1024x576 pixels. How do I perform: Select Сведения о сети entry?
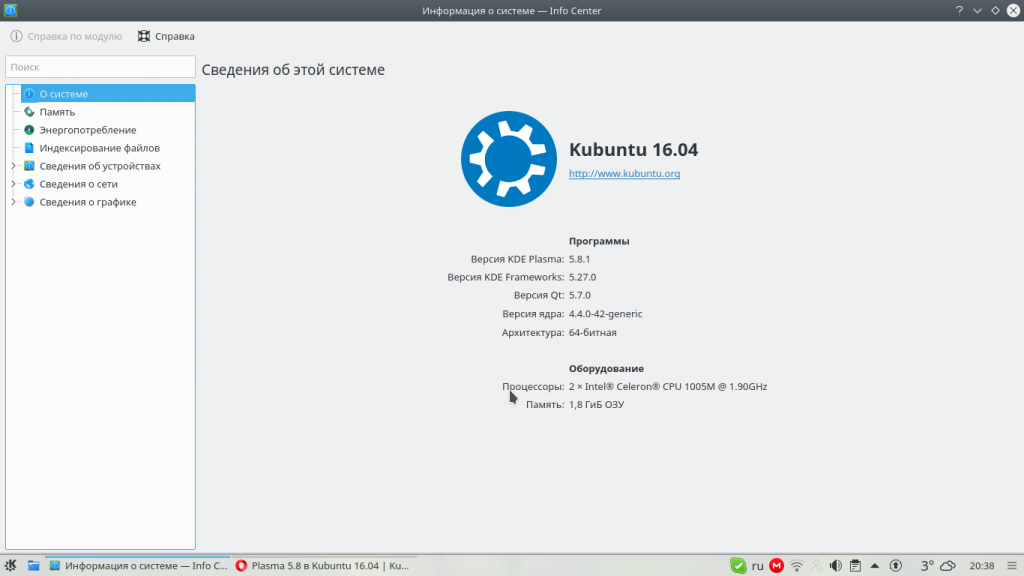click(x=78, y=184)
